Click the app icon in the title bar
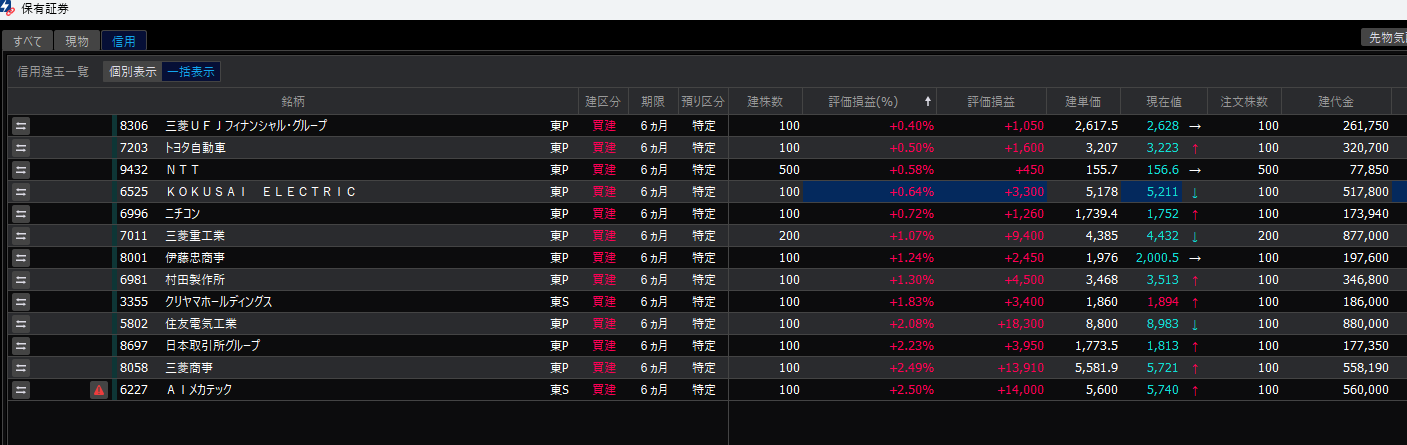The height and width of the screenshot is (445, 1407). 8,8
